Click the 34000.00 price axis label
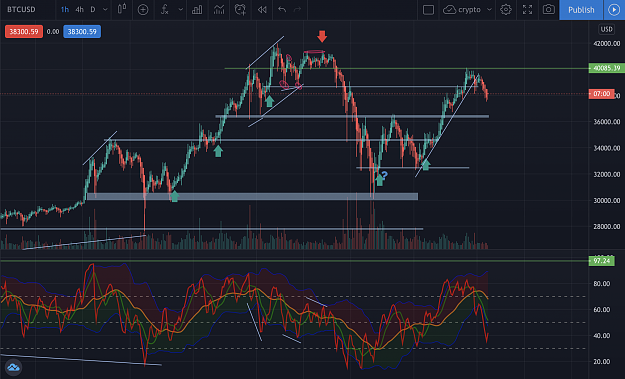 tap(607, 148)
